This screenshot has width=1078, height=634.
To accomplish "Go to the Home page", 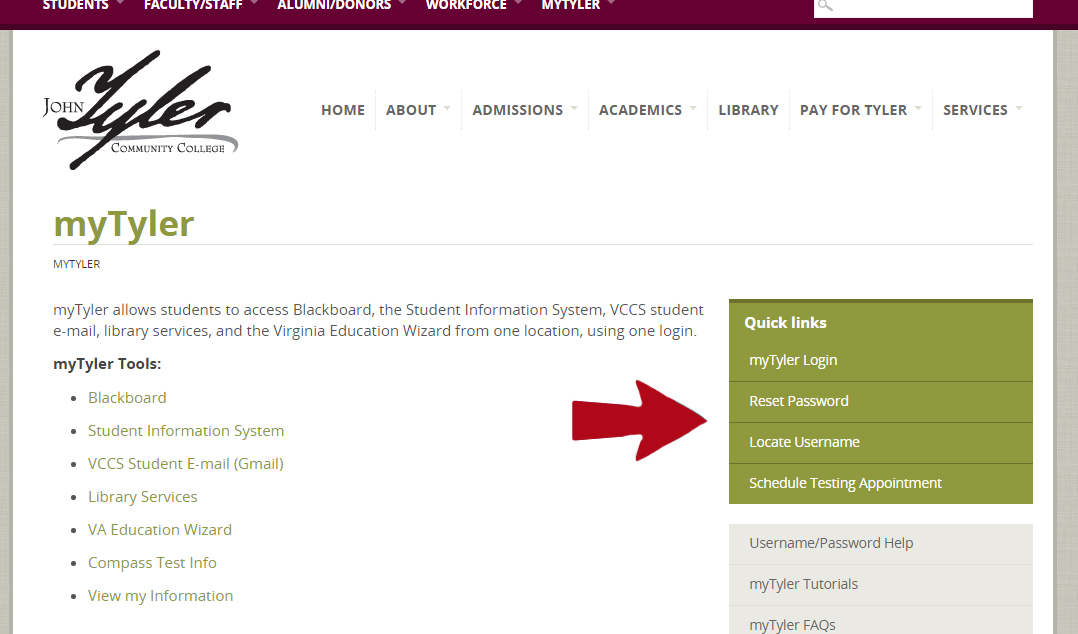I will click(343, 110).
